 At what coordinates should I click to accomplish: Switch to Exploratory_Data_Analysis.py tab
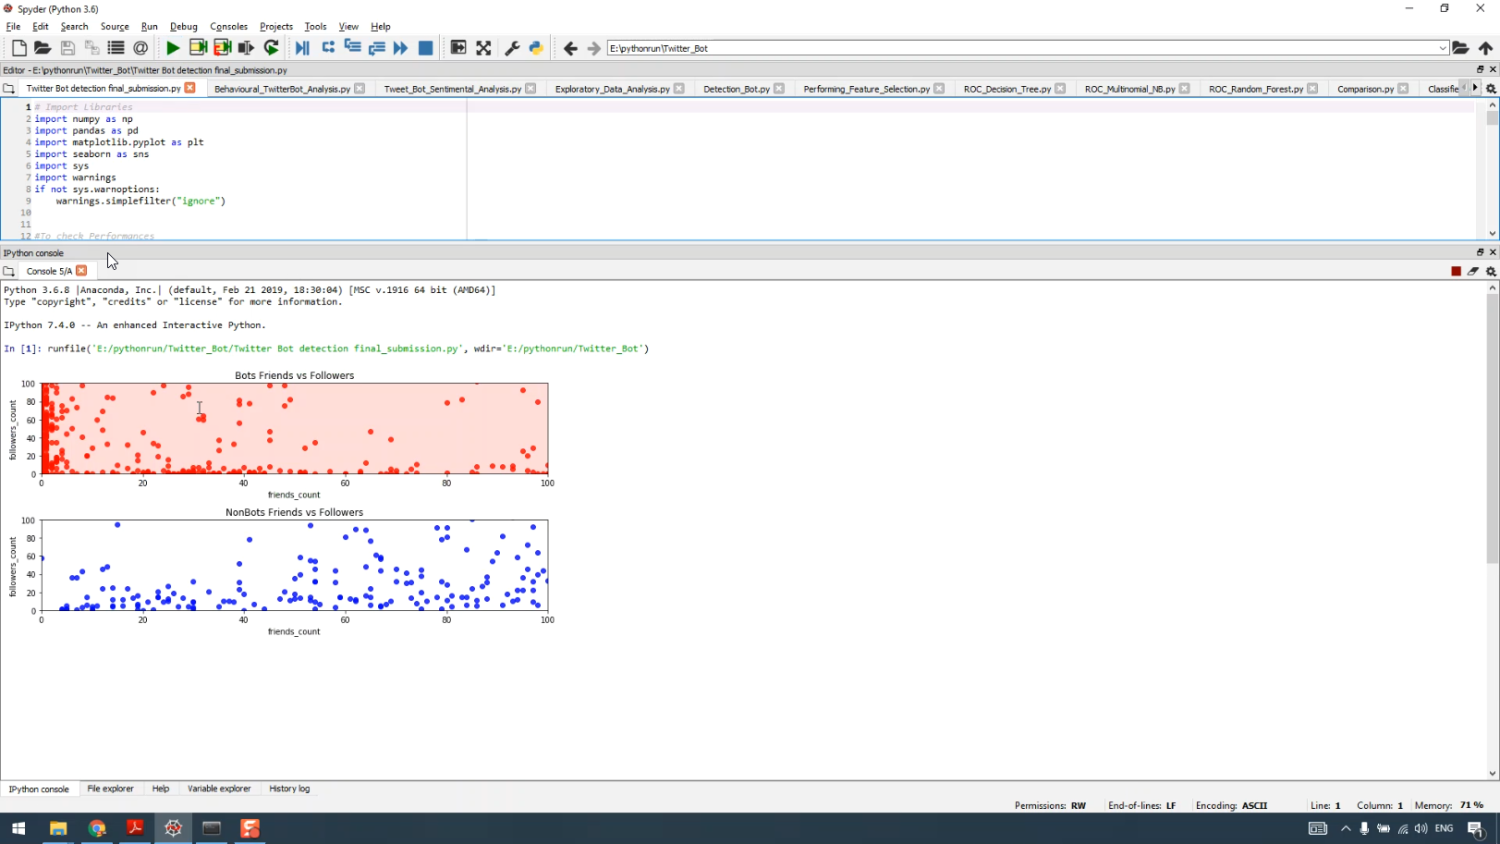(612, 89)
